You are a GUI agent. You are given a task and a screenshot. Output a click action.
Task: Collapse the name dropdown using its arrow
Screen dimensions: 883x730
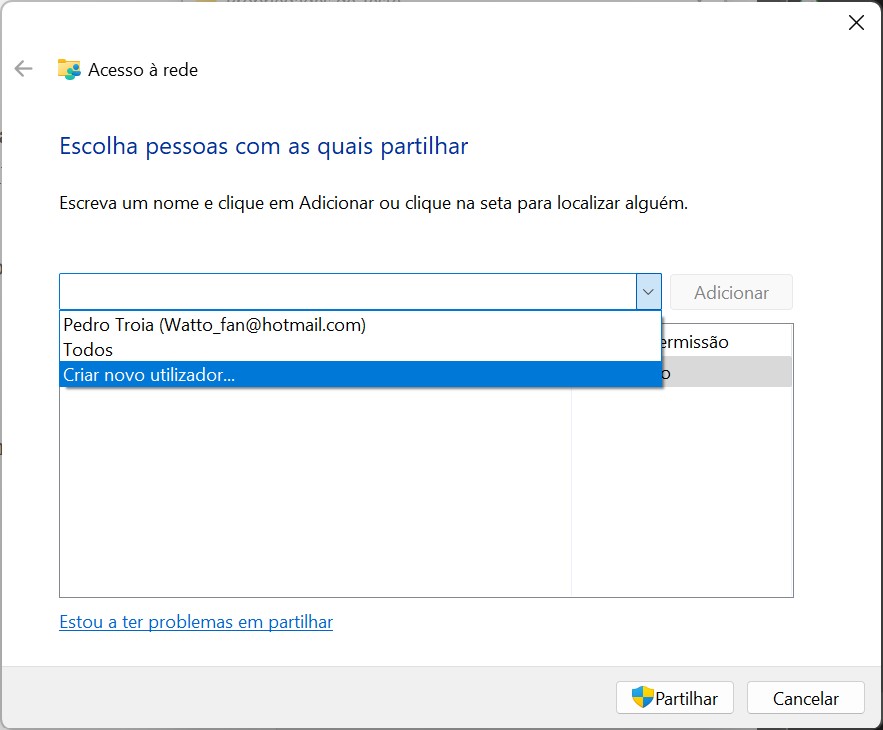648,292
